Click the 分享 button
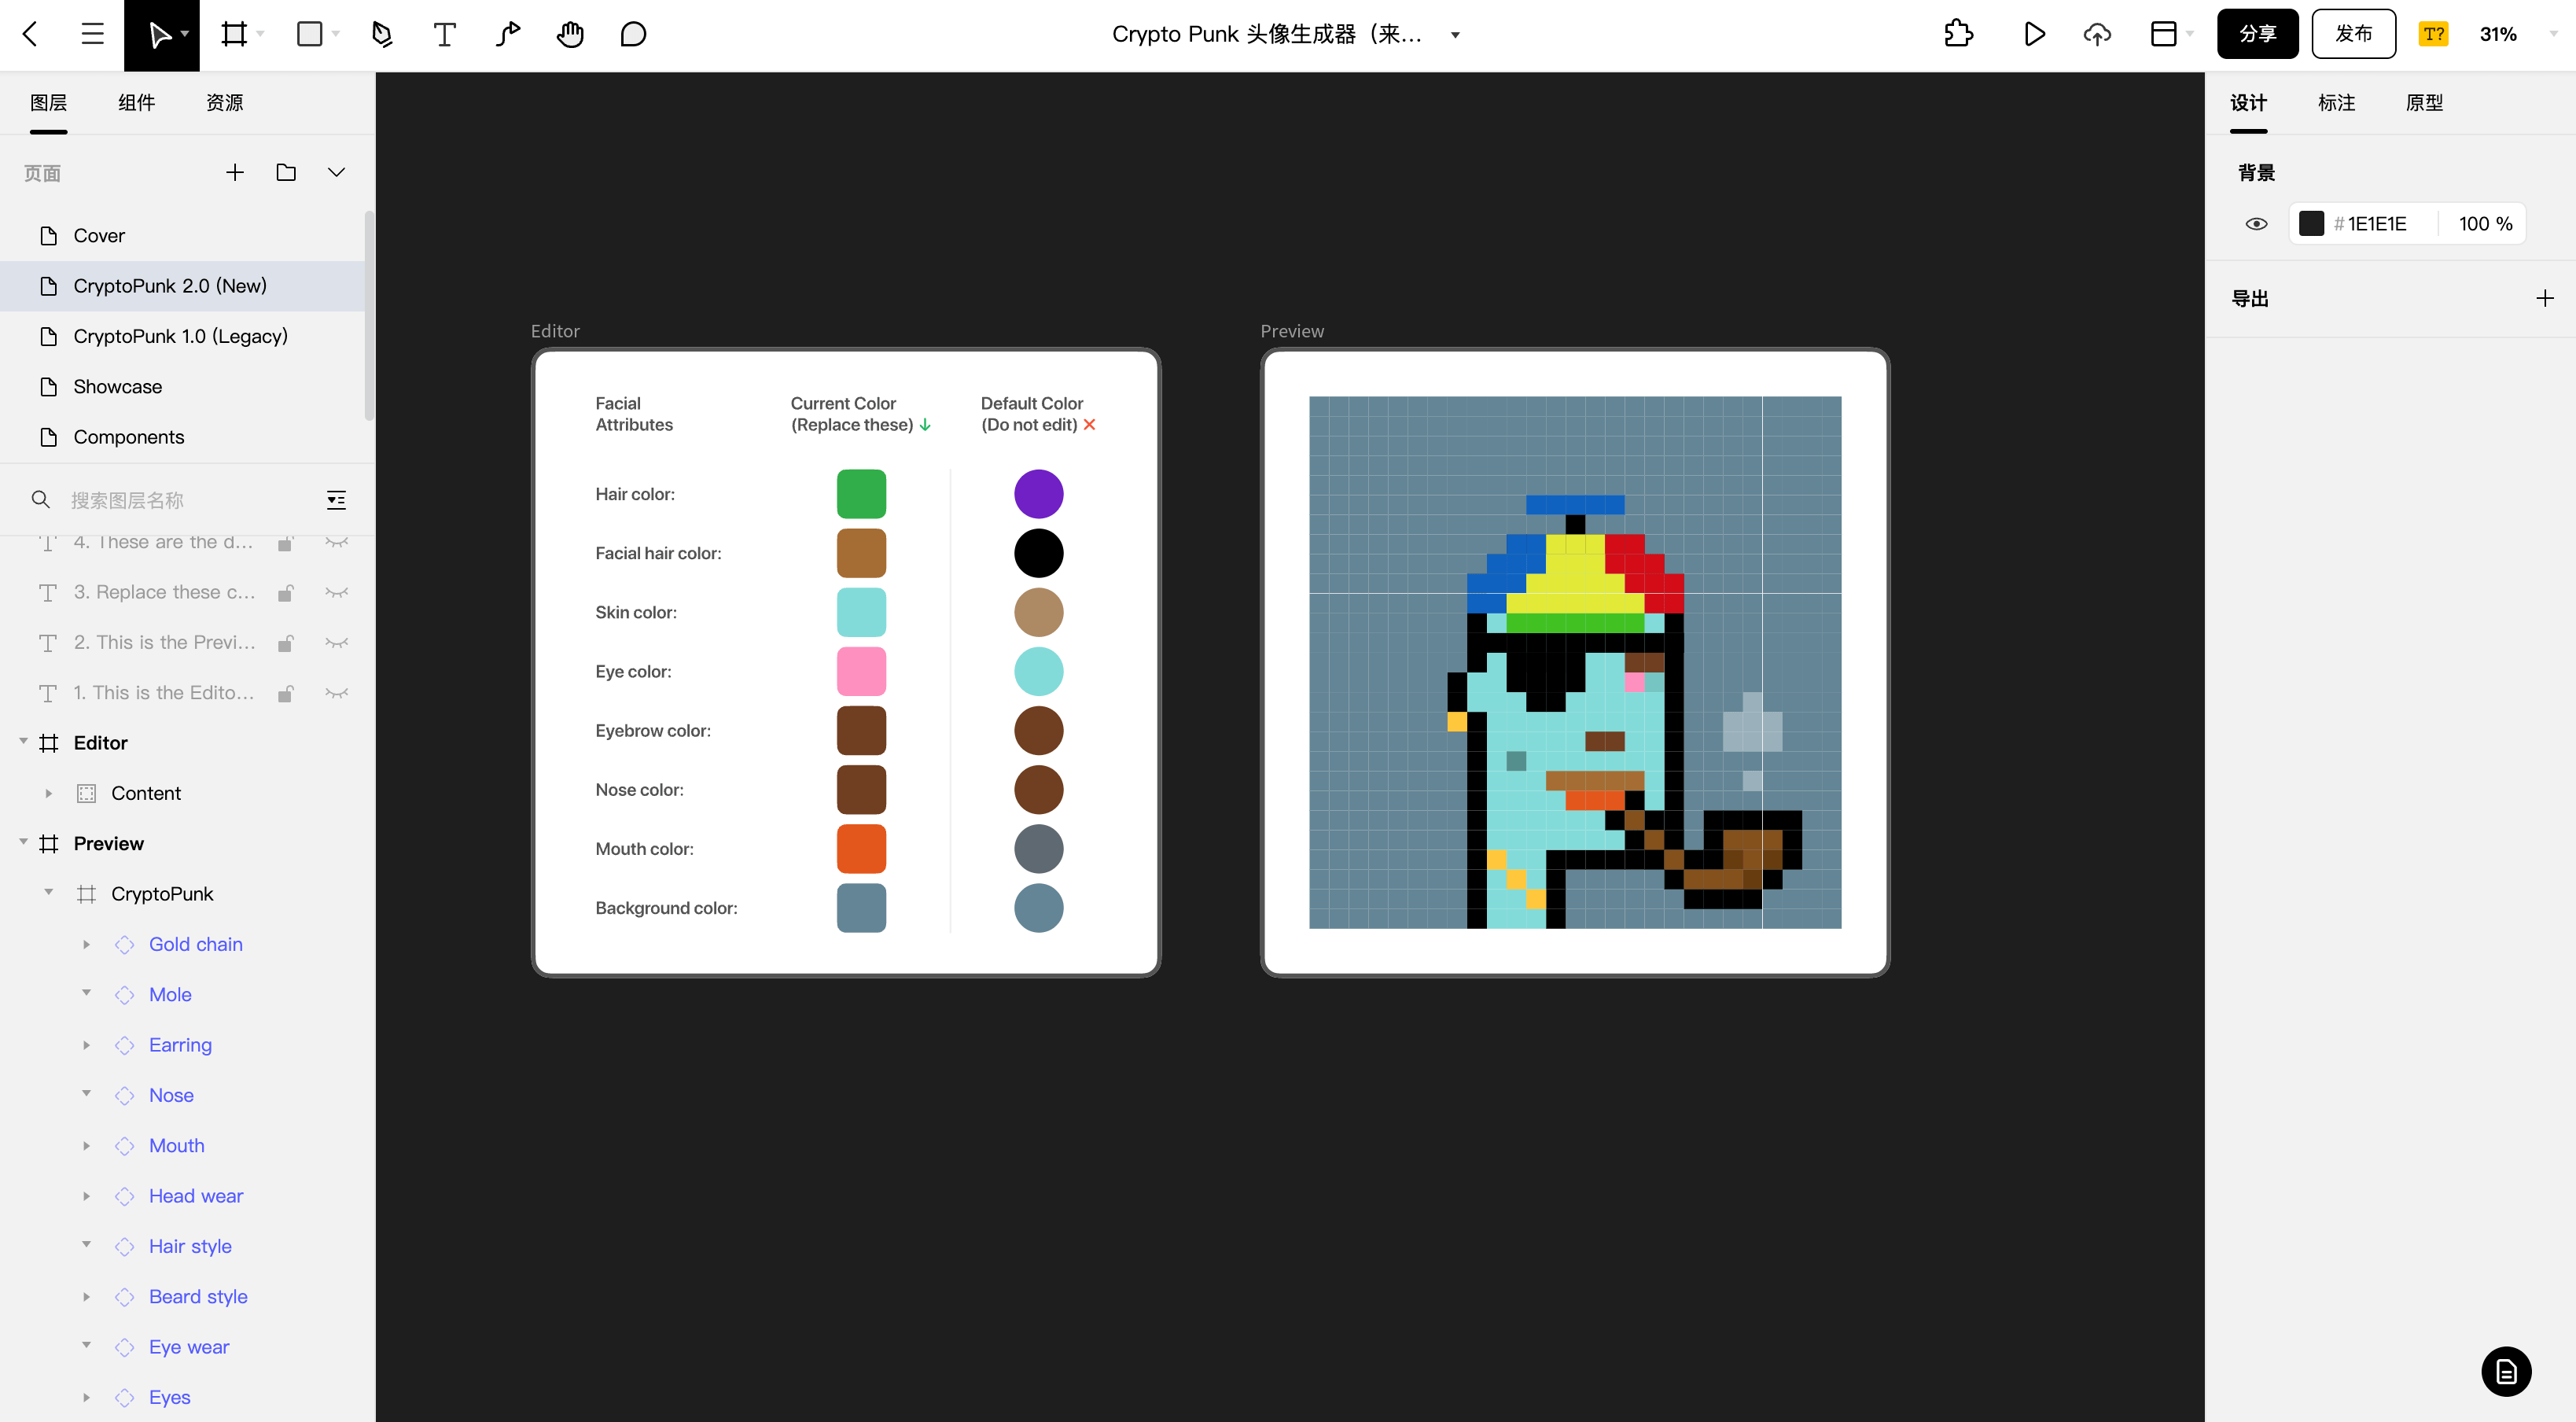 click(x=2257, y=34)
